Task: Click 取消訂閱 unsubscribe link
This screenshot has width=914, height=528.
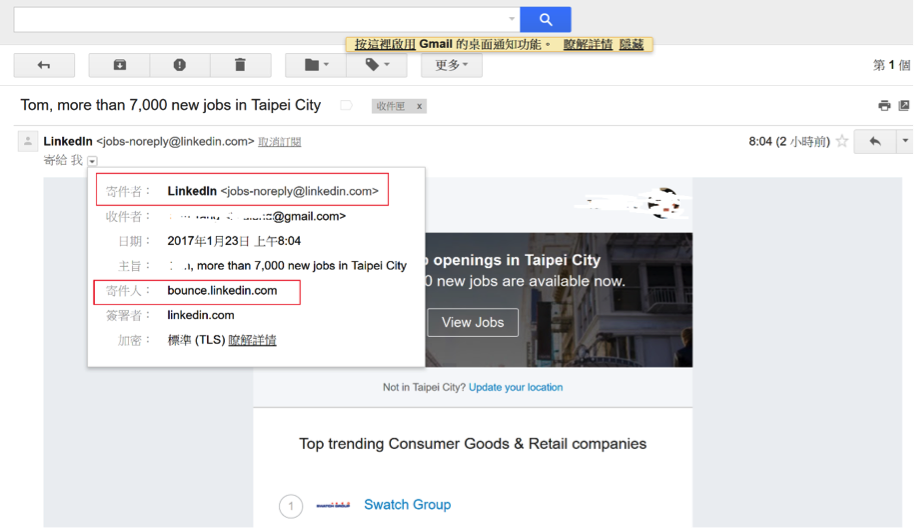Action: click(x=279, y=142)
